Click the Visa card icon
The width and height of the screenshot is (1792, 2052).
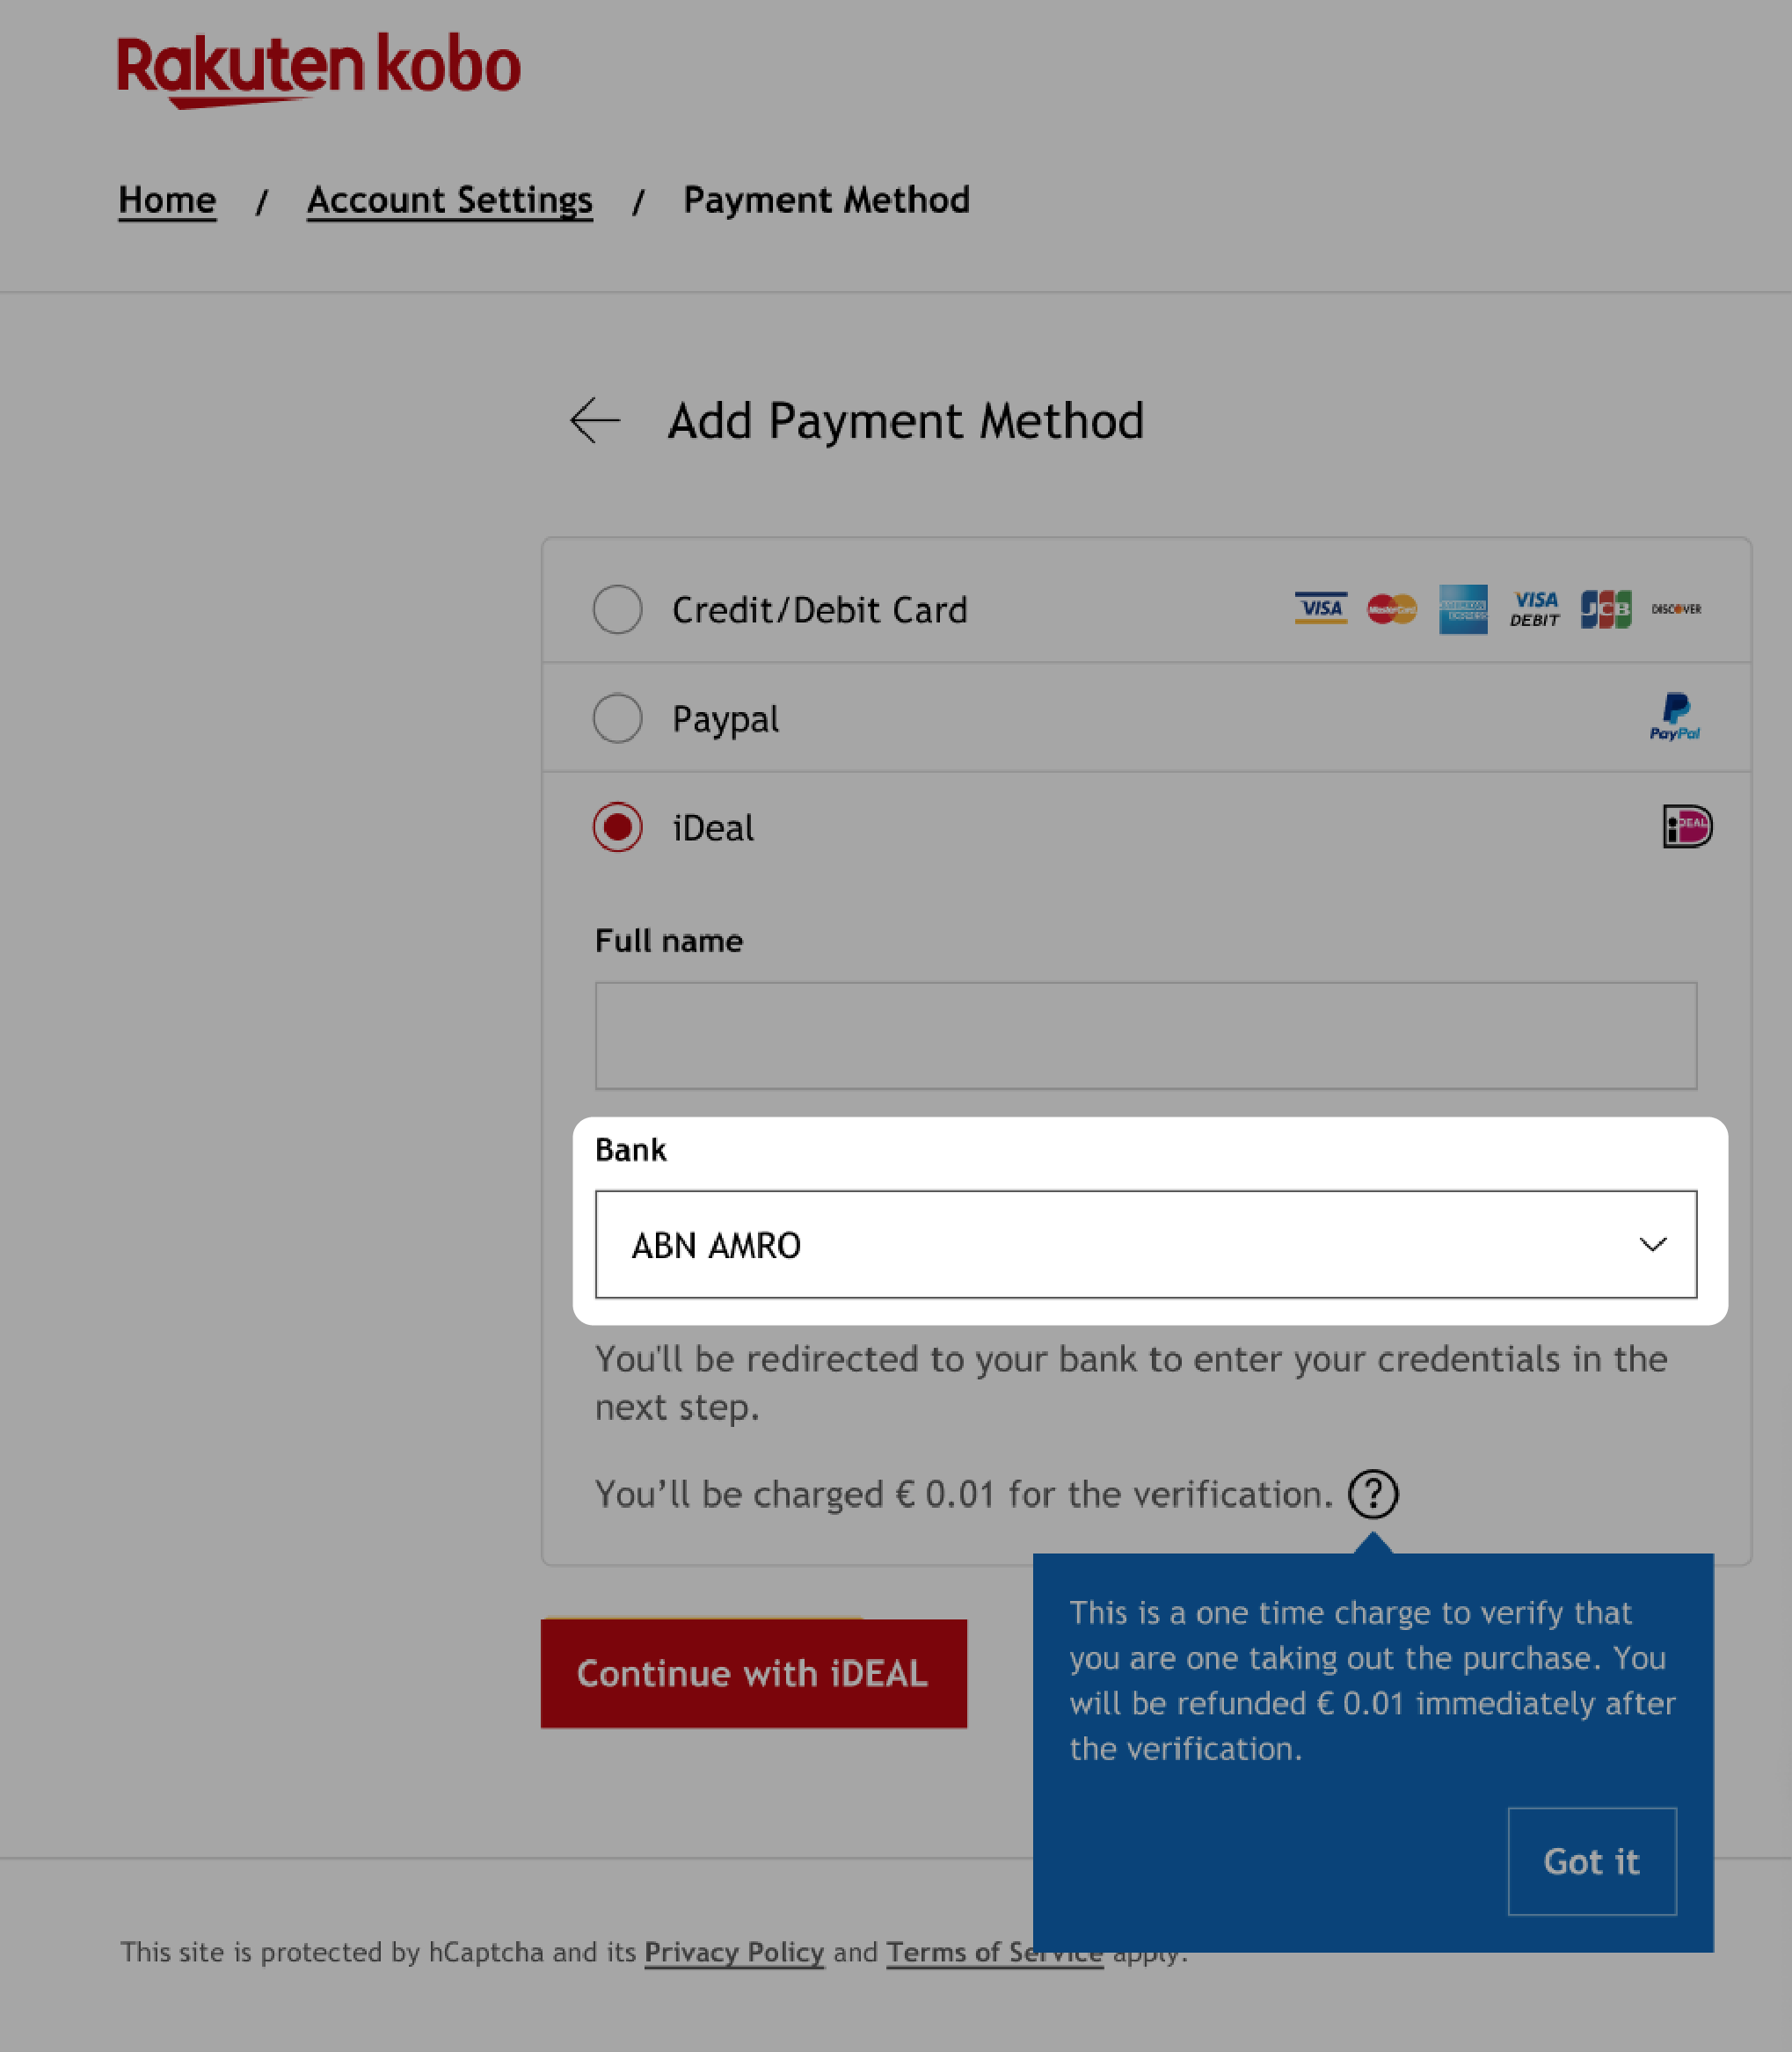[1321, 608]
